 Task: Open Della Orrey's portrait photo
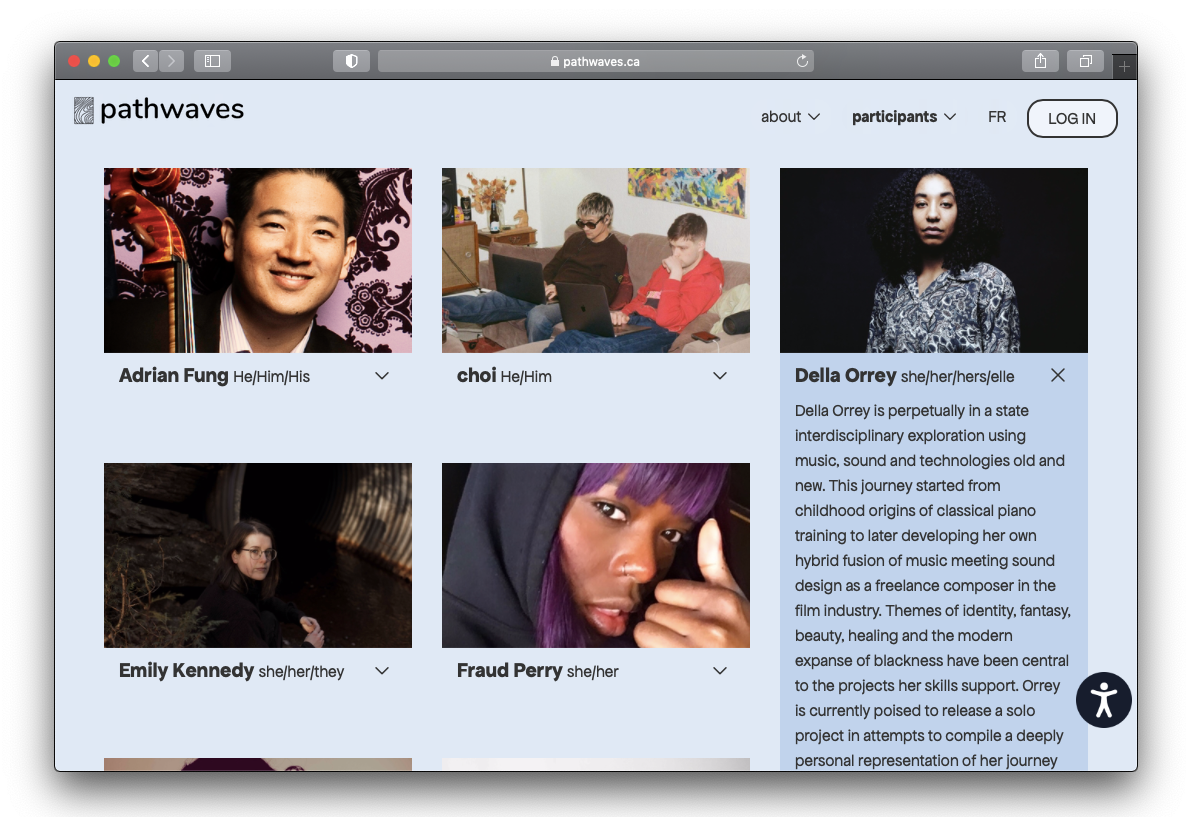tap(934, 260)
